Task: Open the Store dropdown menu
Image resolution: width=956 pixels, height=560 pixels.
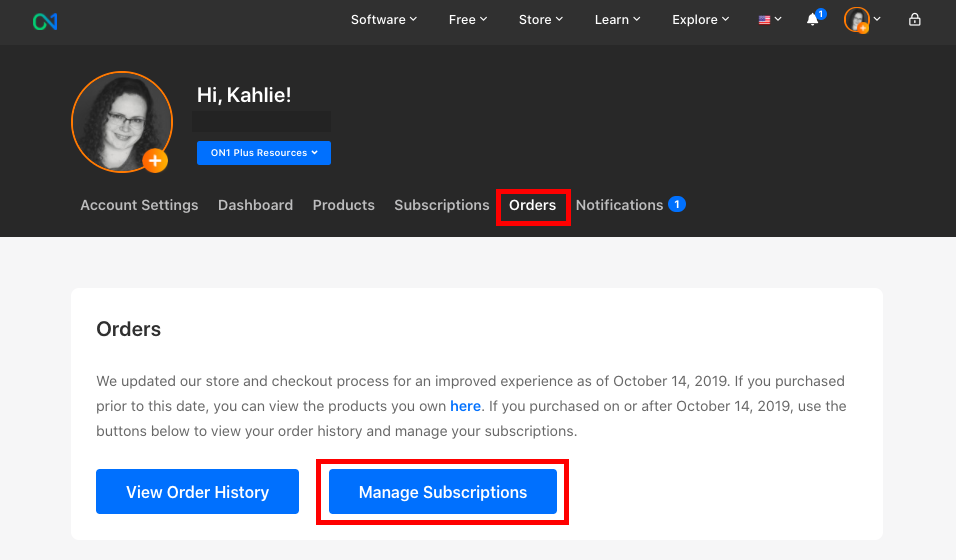Action: (x=541, y=20)
